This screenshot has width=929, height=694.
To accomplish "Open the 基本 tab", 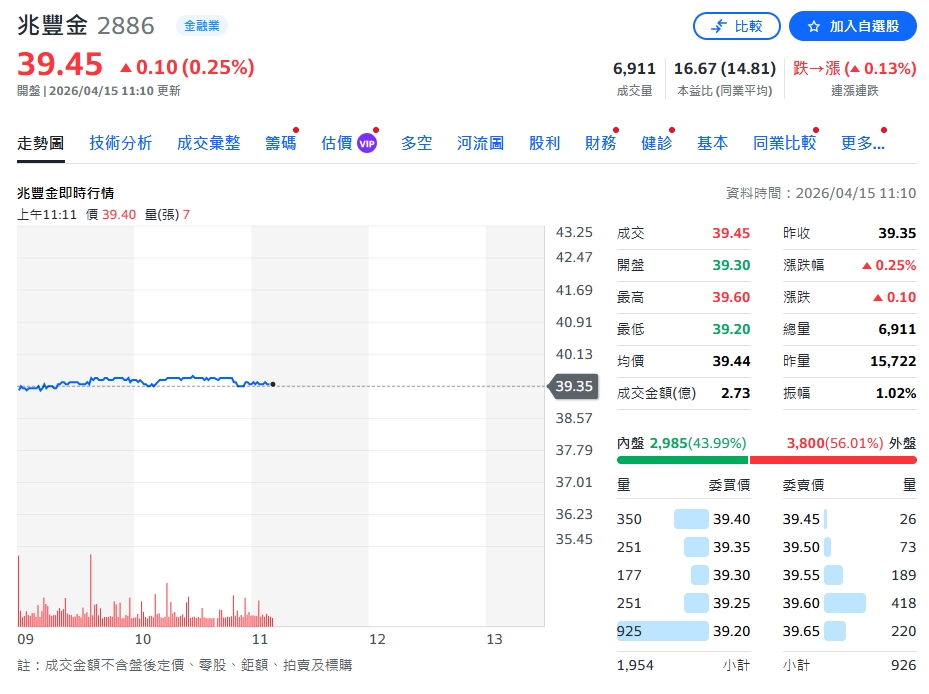I will click(x=712, y=142).
